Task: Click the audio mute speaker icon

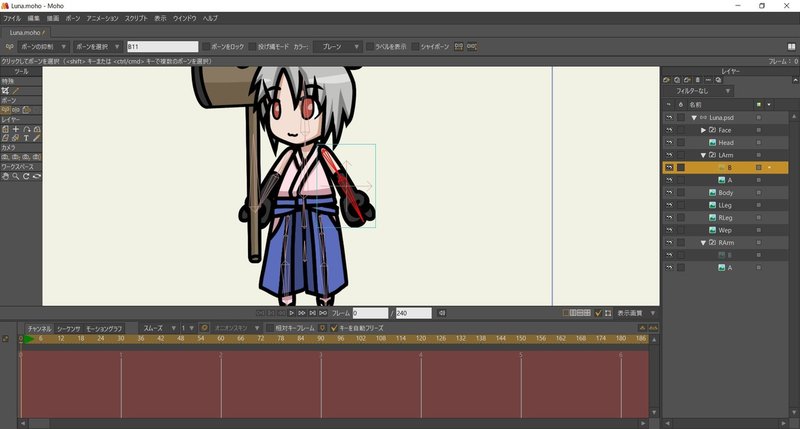Action: [442, 313]
